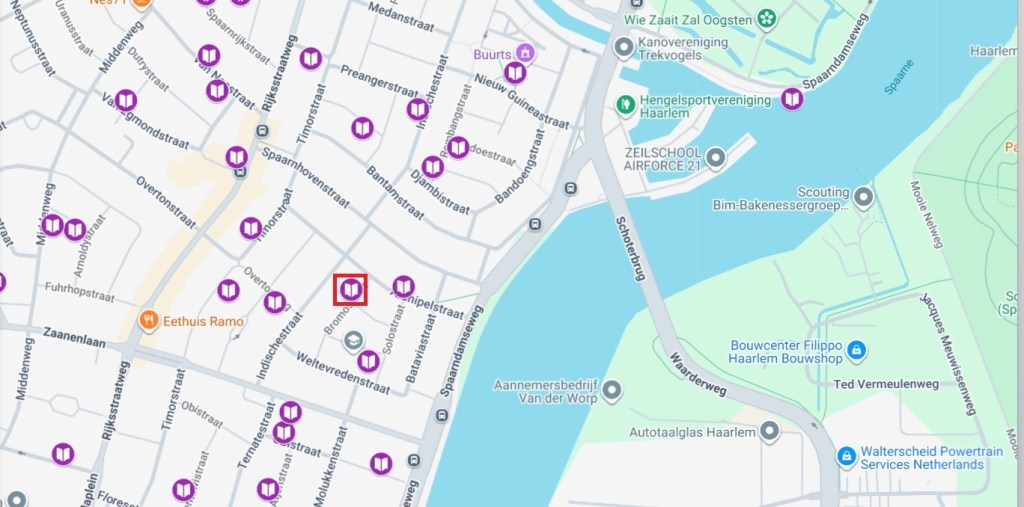Viewport: 1024px width, 507px height.
Task: Click the Aannemersbedrijf Van der Worp pin
Action: coord(612,390)
